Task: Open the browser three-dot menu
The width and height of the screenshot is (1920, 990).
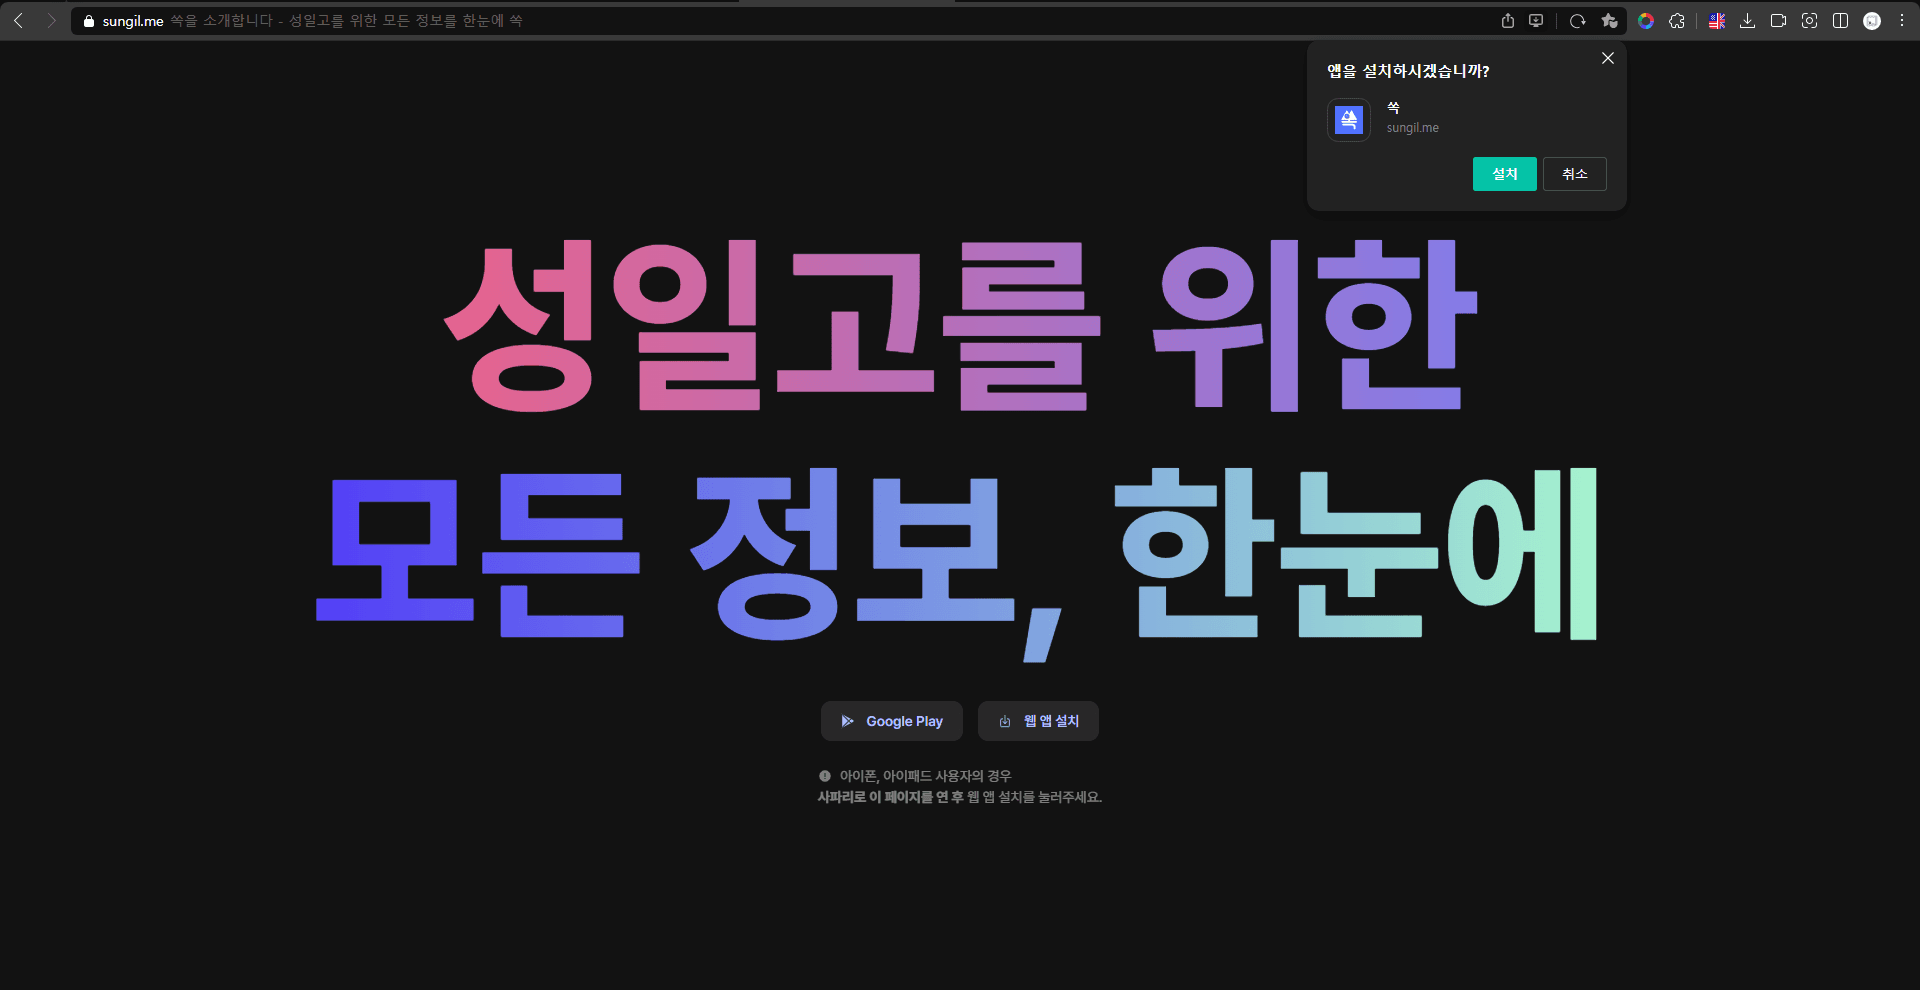Action: (x=1902, y=21)
